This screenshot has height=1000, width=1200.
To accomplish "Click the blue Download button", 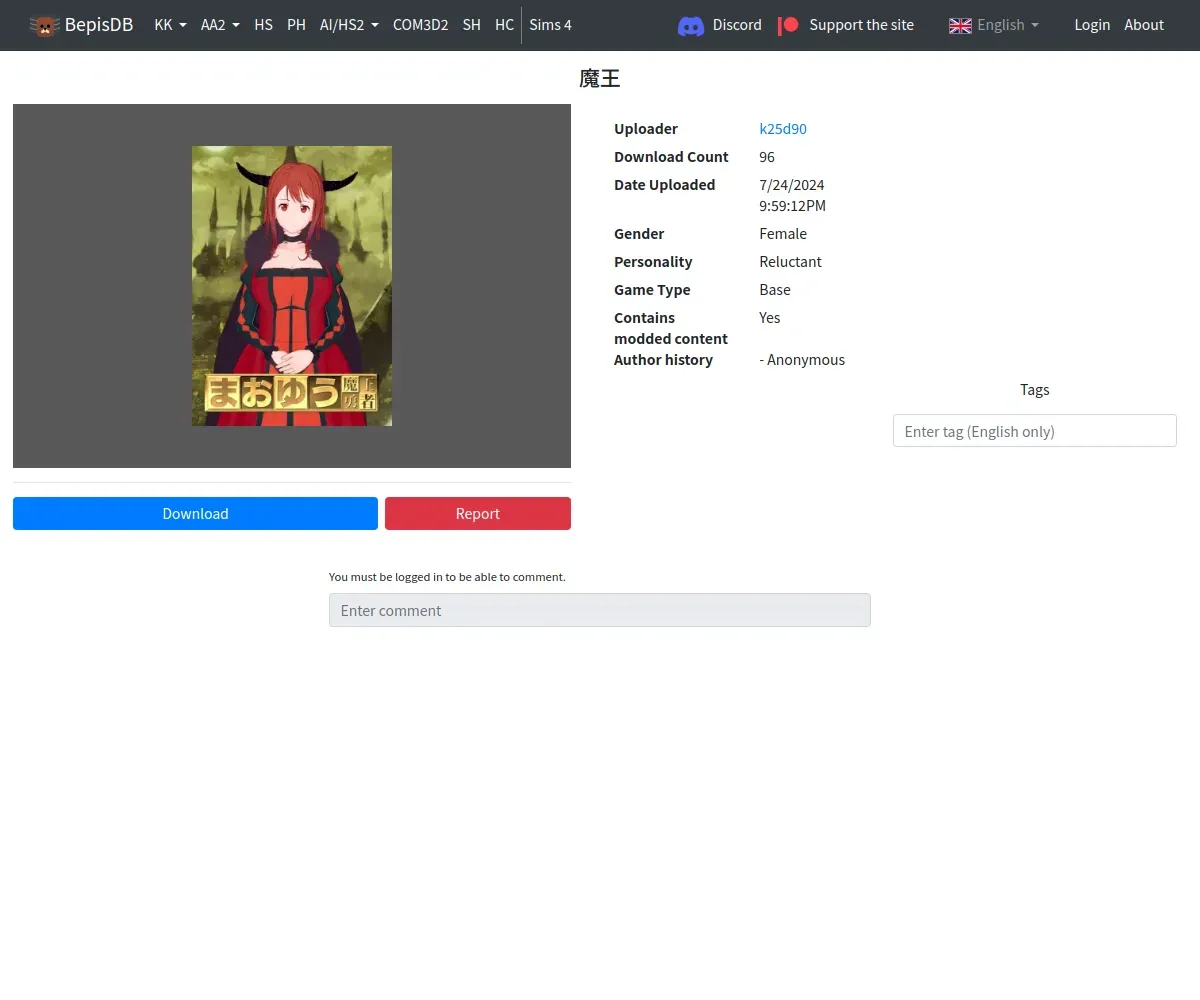I will [195, 514].
